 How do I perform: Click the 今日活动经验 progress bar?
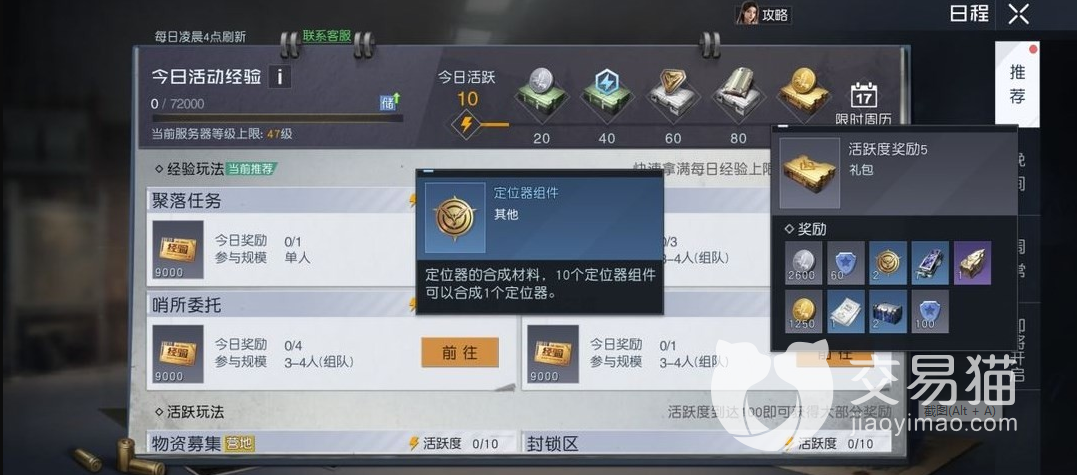coord(277,117)
